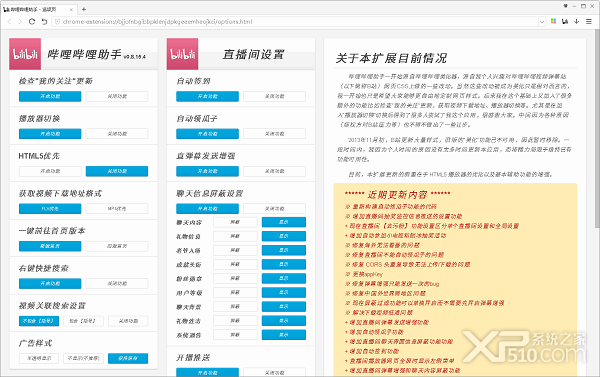Turn off 视频关联搜索设置 feature
The image size is (600, 377).
click(x=128, y=321)
